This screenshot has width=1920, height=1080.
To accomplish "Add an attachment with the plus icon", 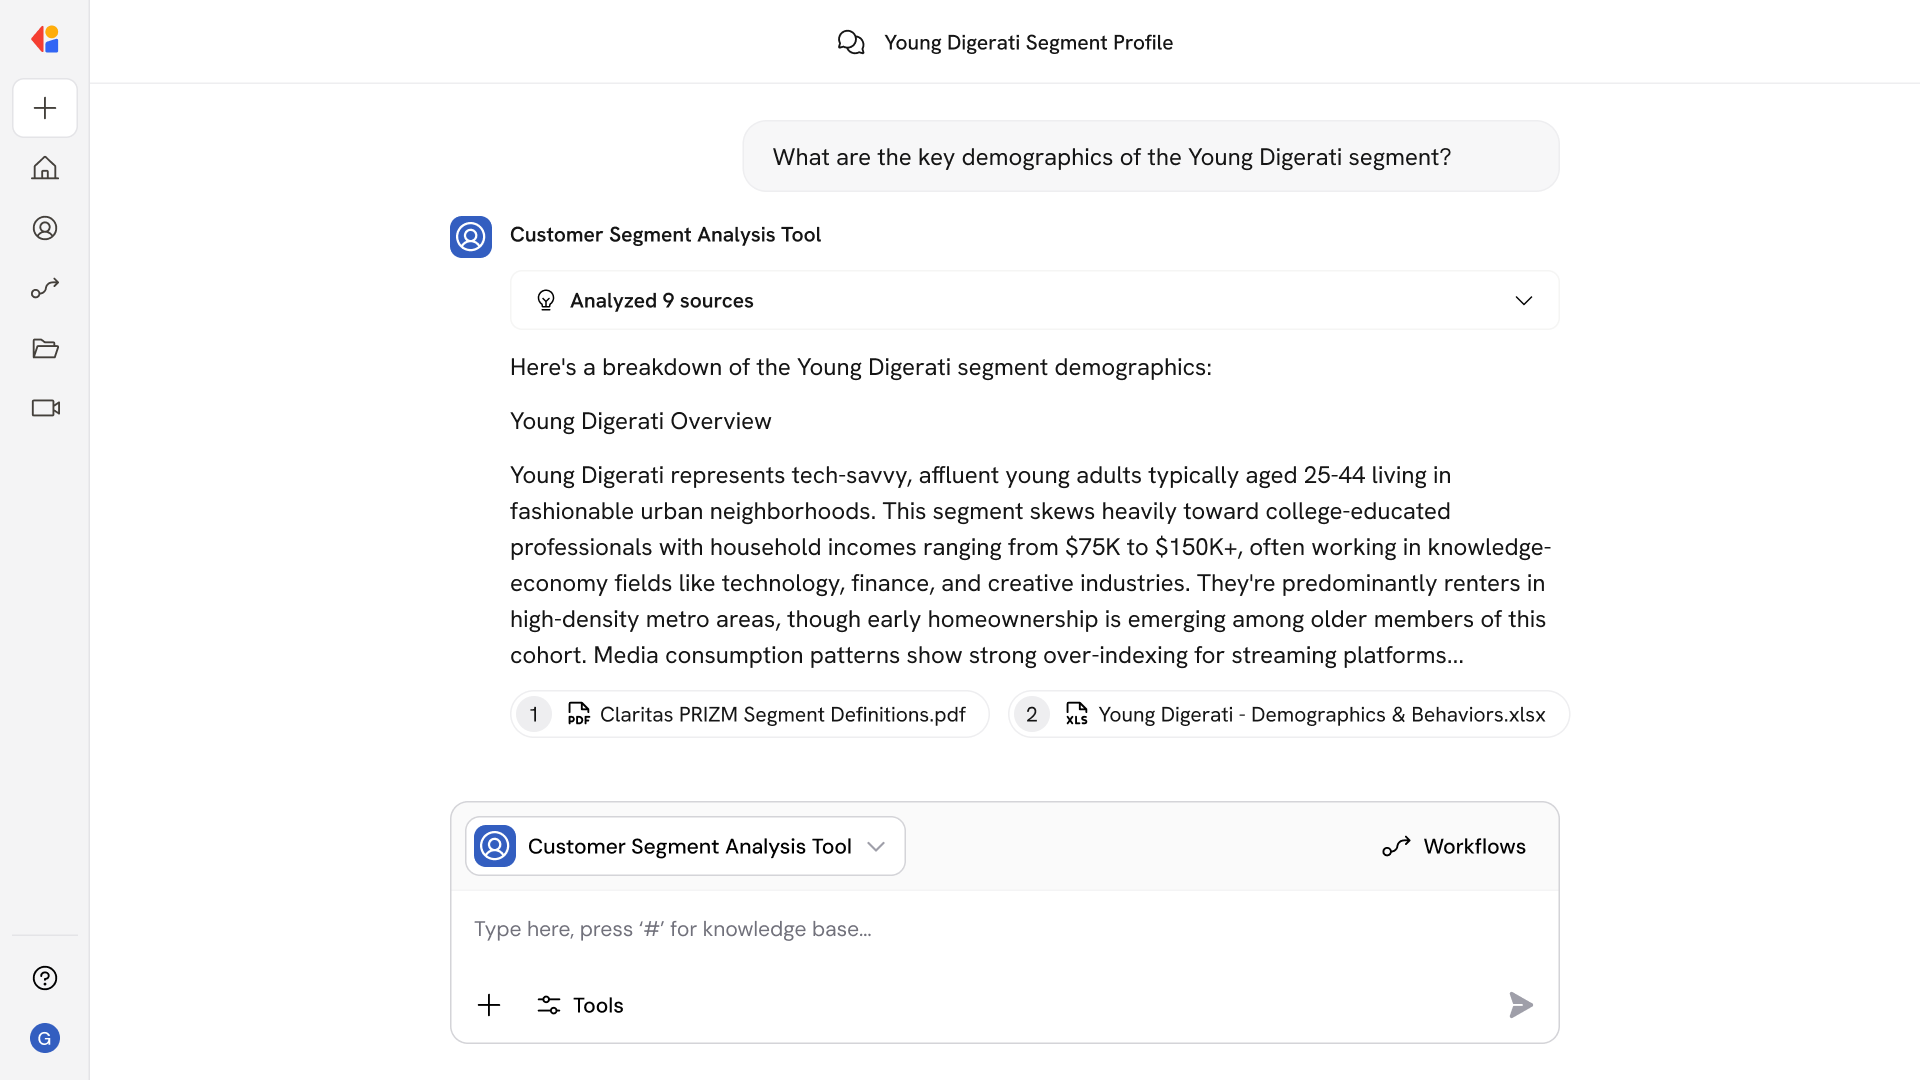I will (489, 1005).
